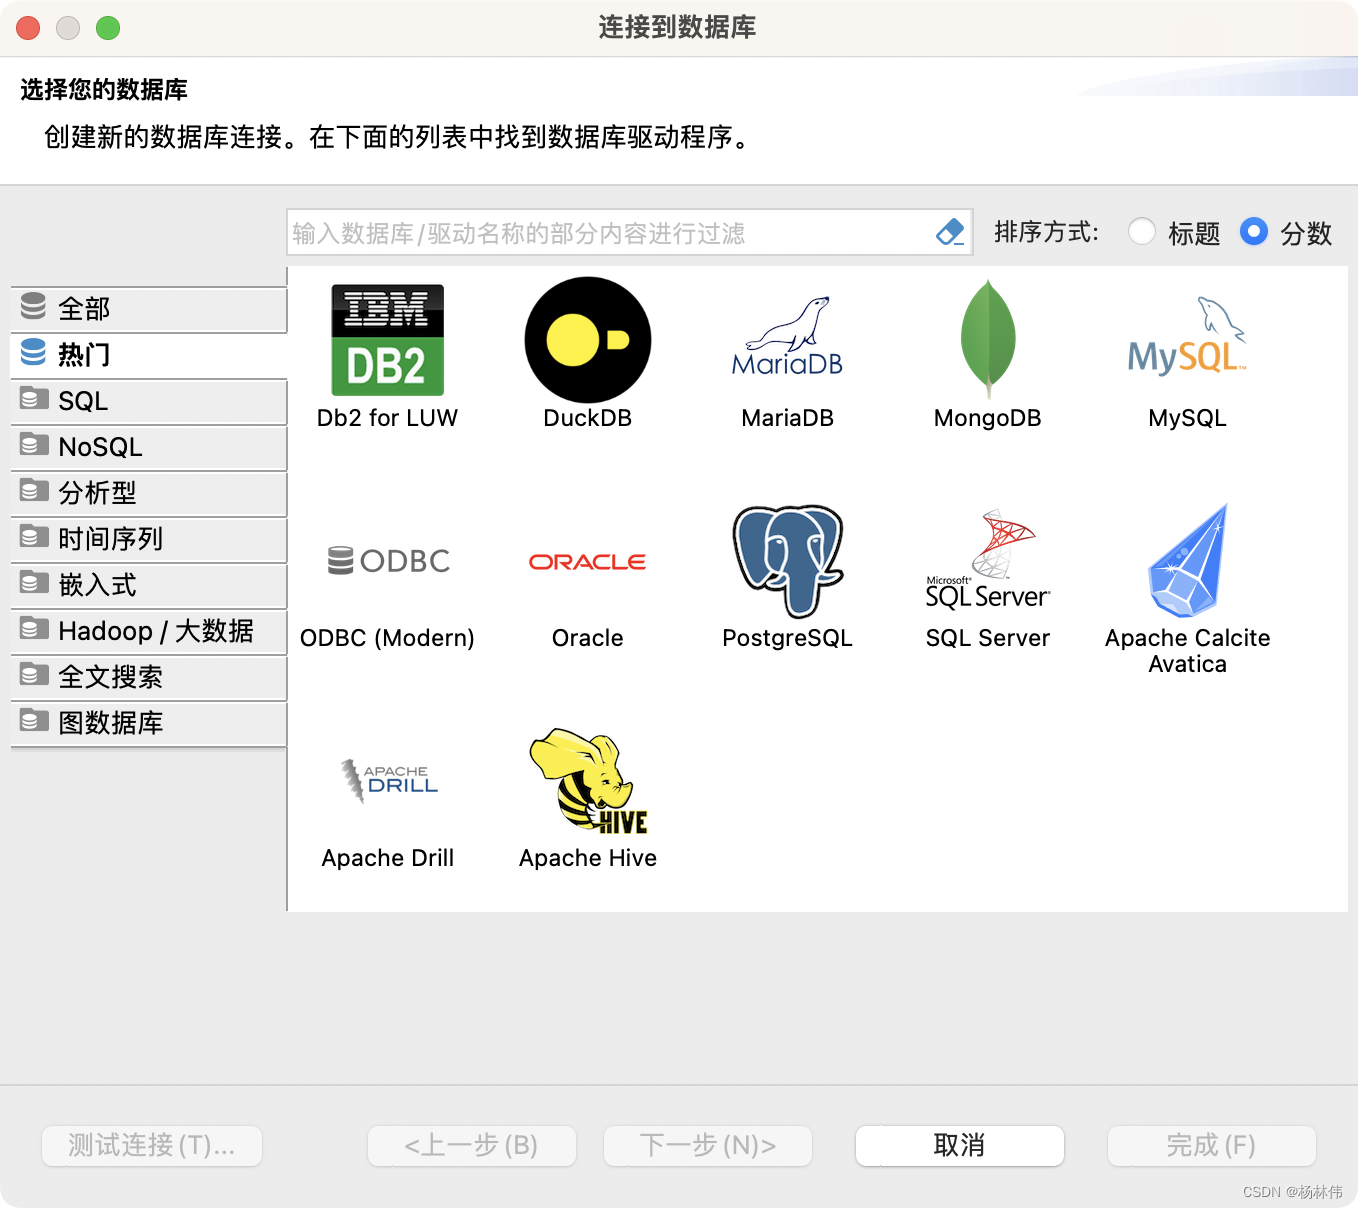Select the Apache Drill icon
The width and height of the screenshot is (1358, 1208).
coord(389,781)
